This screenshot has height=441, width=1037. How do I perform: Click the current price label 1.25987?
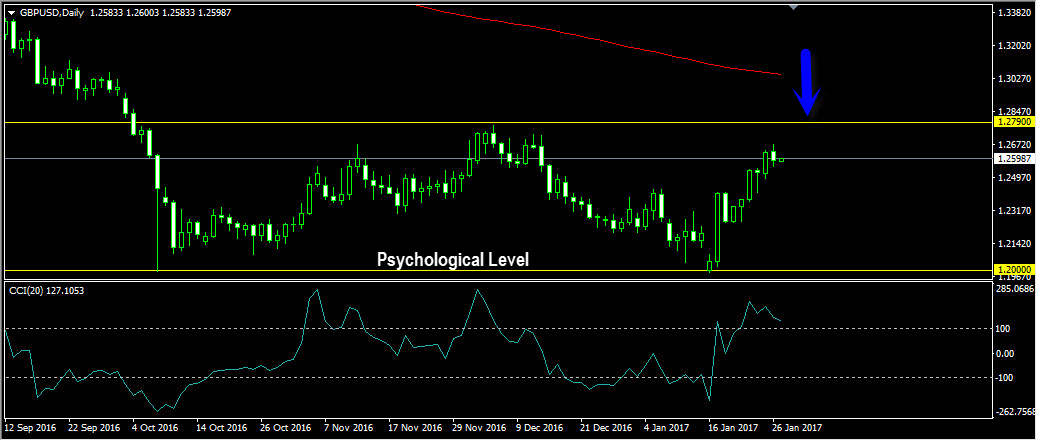coord(1014,159)
